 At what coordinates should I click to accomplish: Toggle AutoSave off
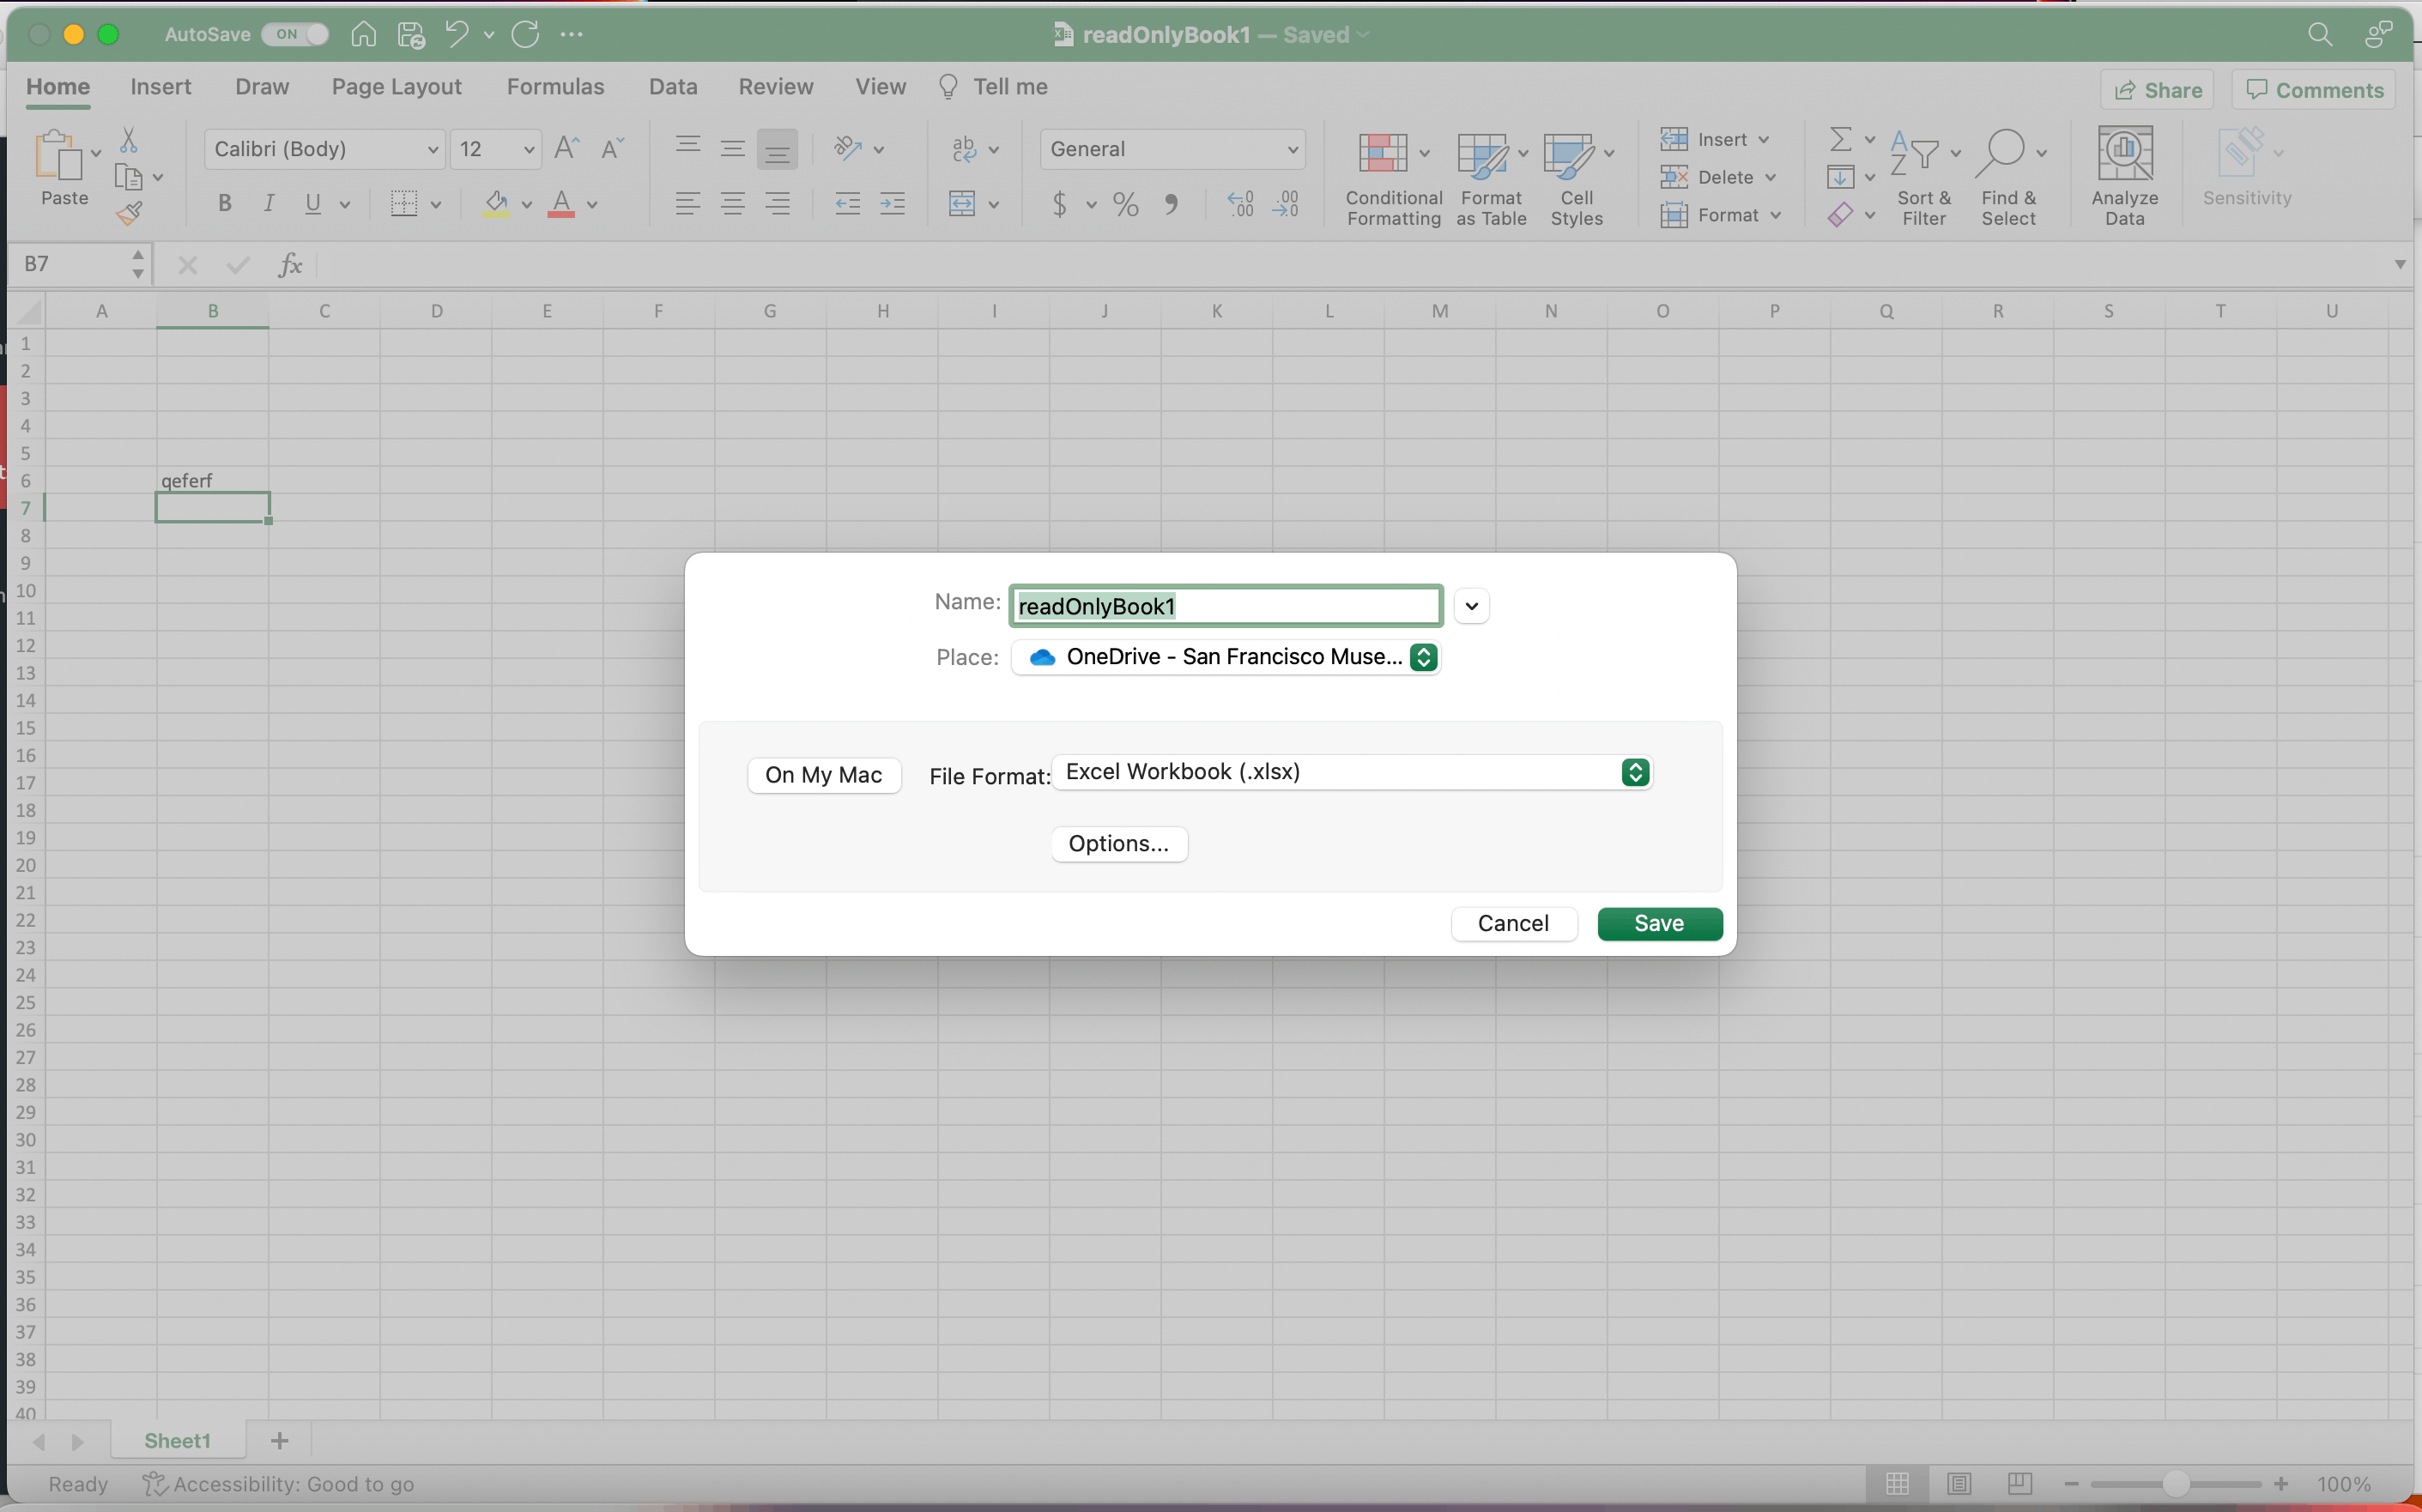294,33
